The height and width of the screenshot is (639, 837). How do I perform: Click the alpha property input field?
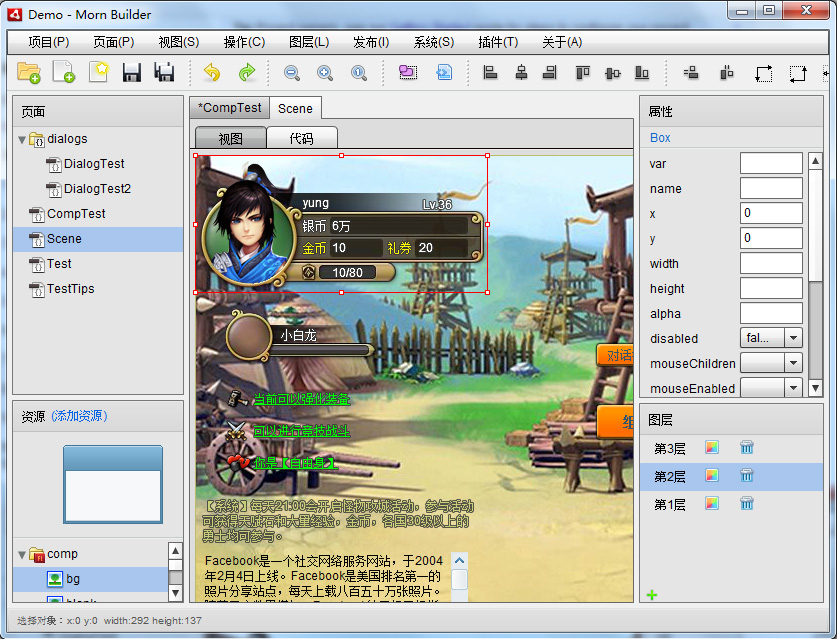(x=771, y=313)
